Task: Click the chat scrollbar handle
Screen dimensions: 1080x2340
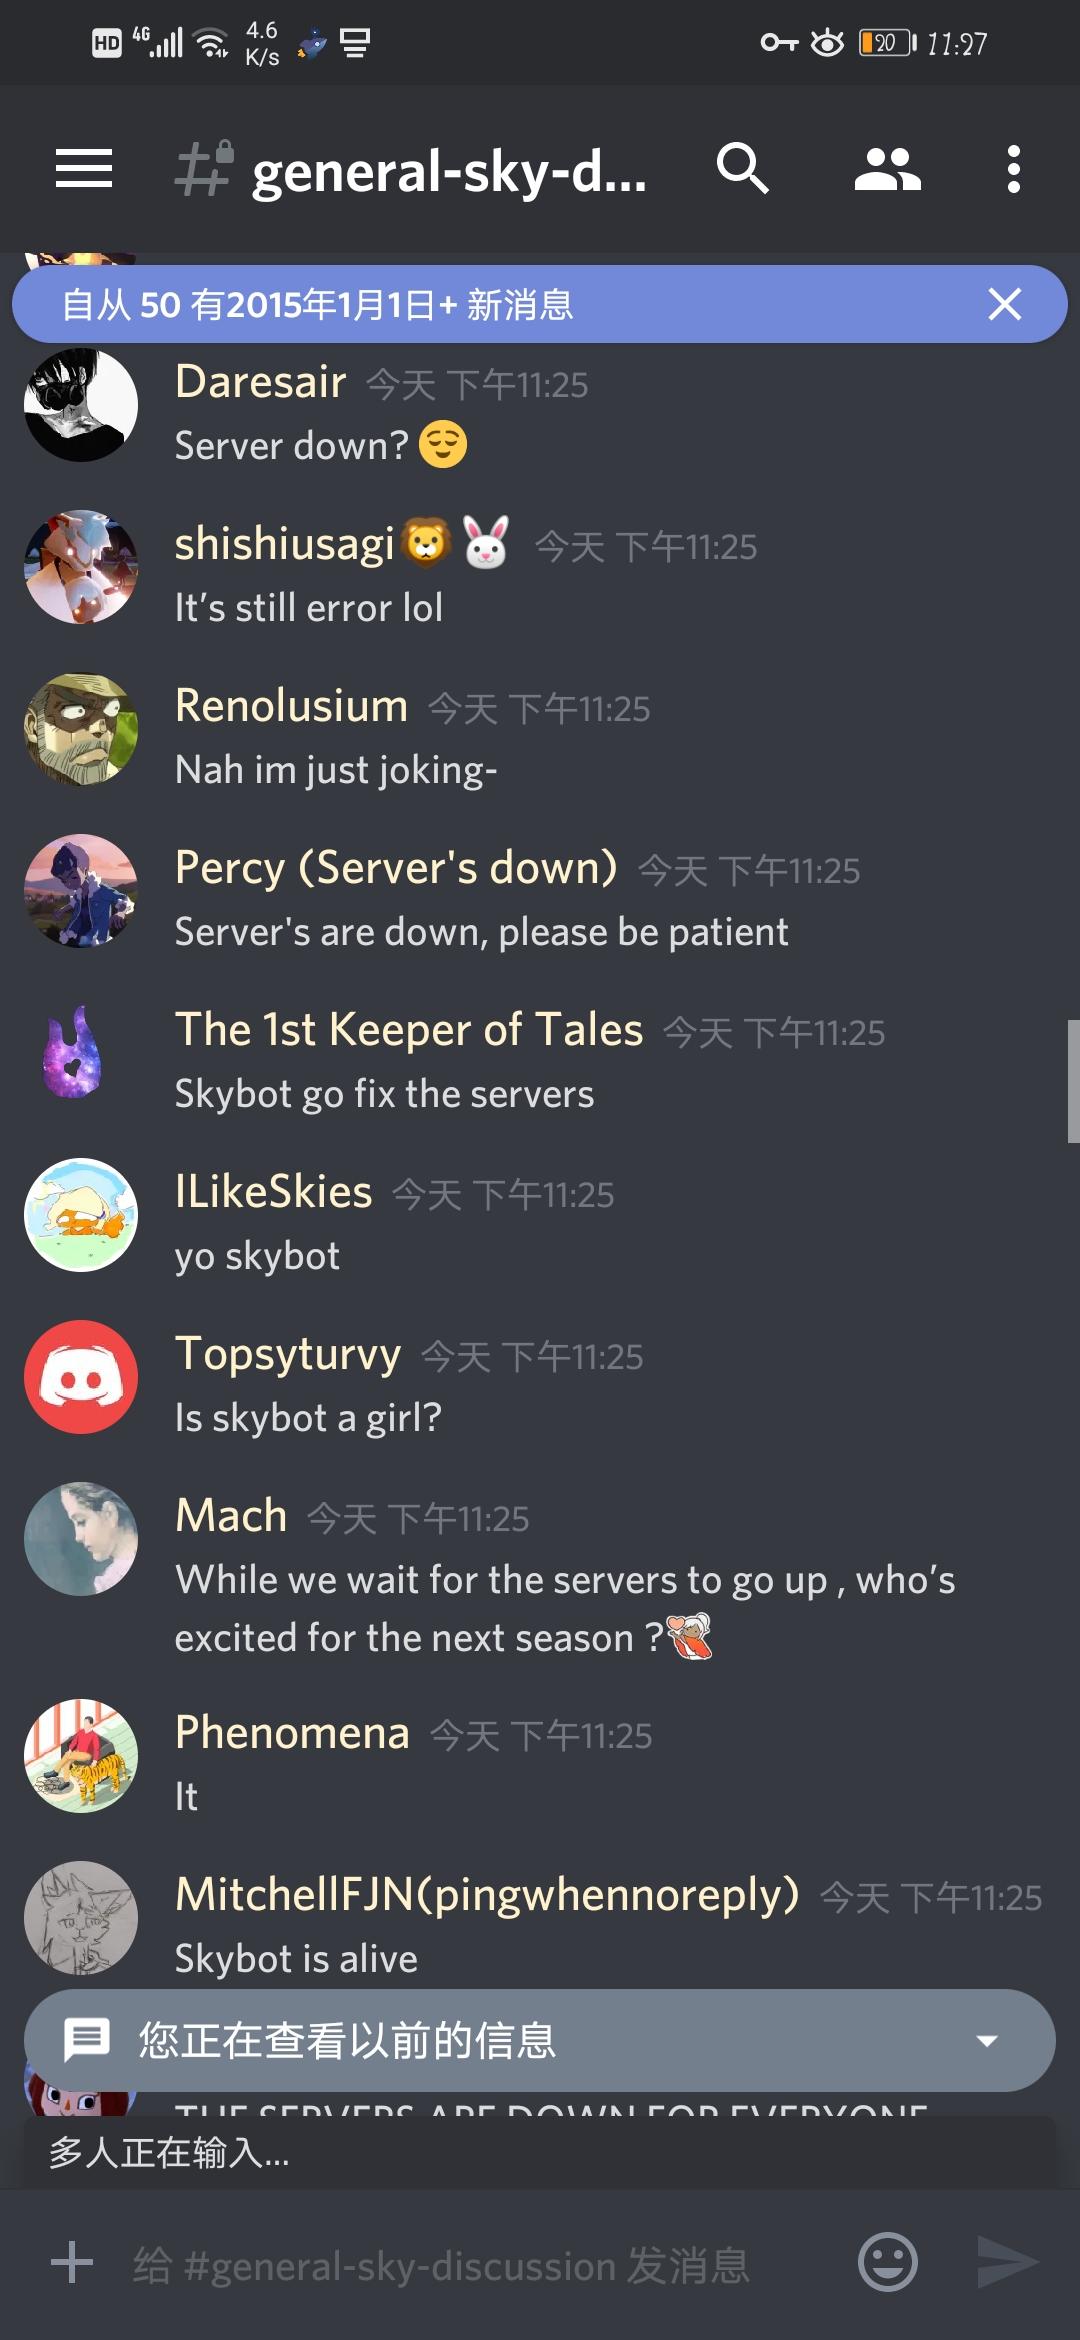Action: tap(1073, 1080)
